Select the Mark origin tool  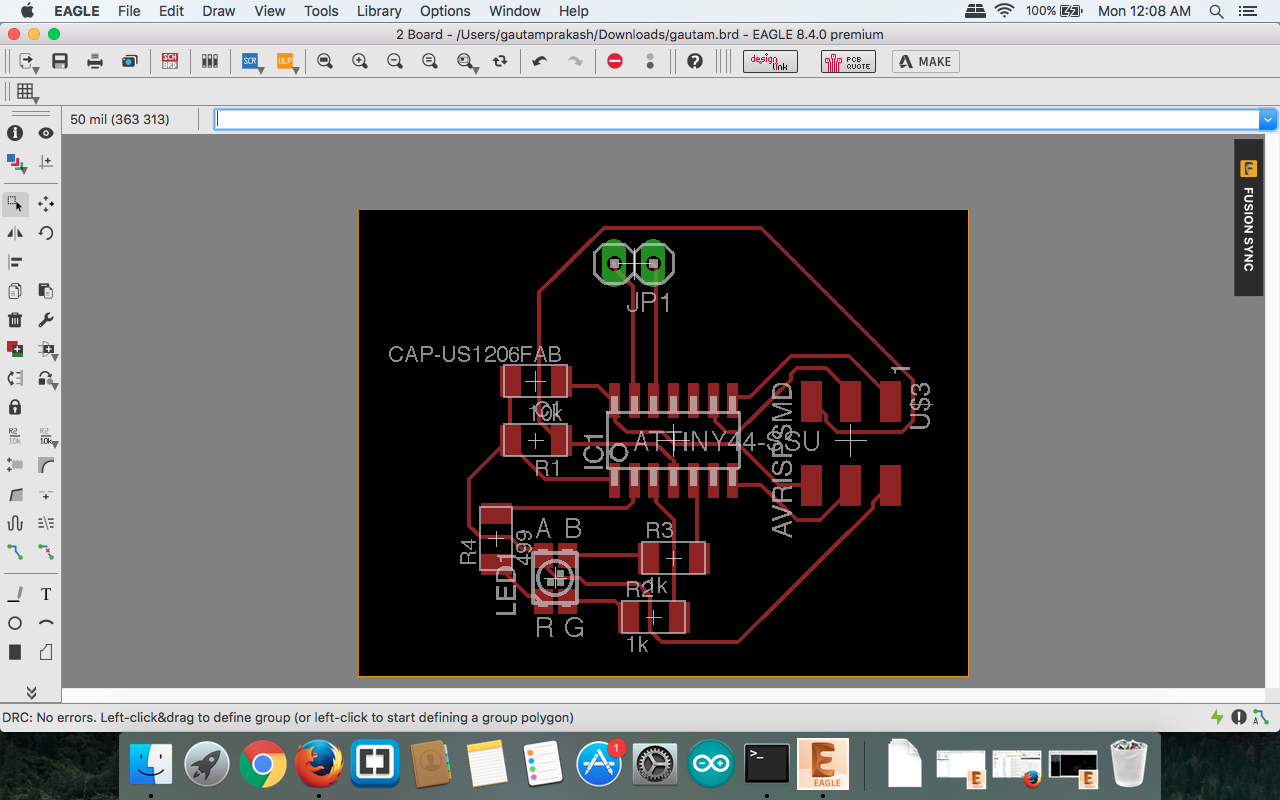click(46, 162)
